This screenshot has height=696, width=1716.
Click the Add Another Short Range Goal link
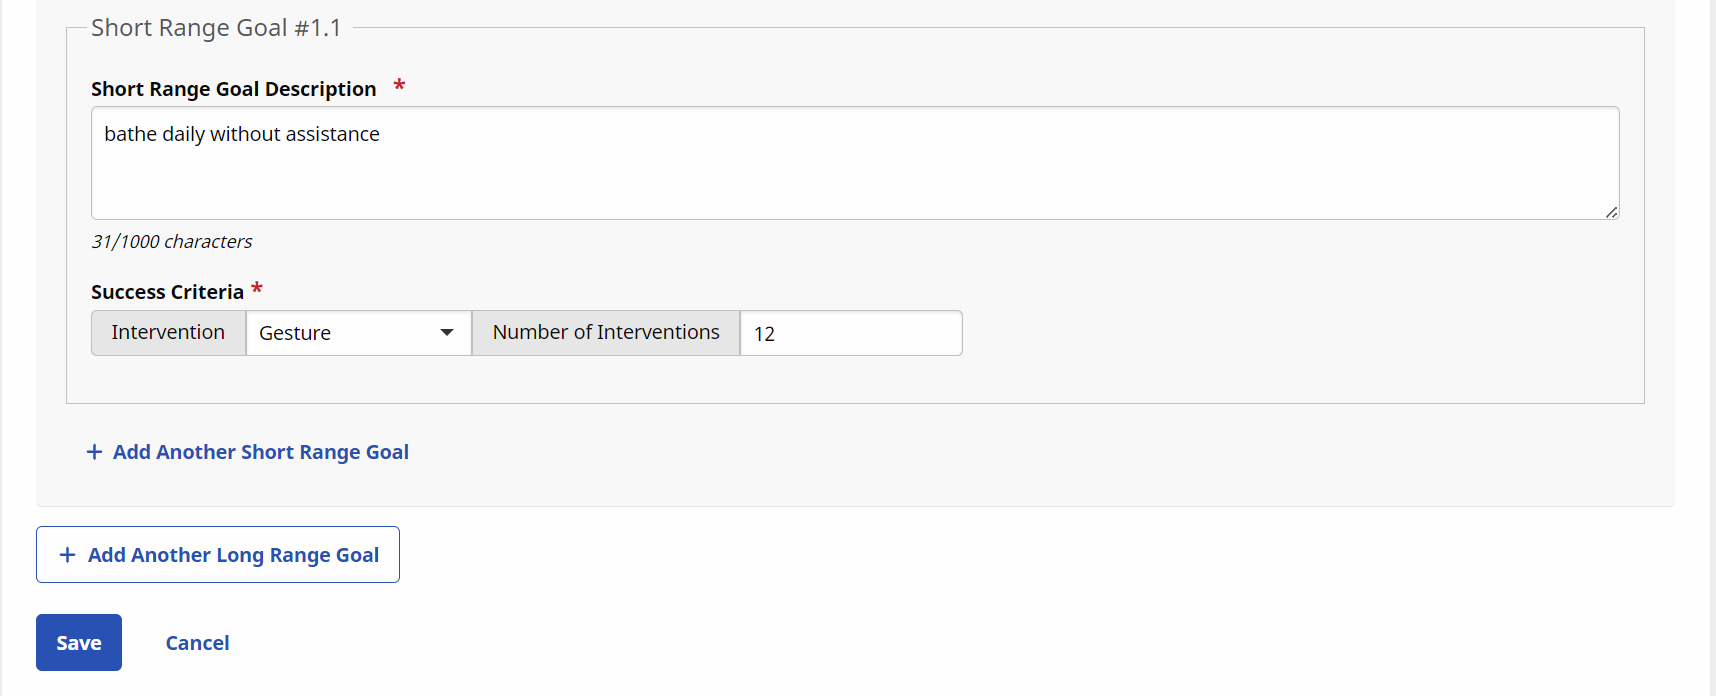tap(260, 452)
